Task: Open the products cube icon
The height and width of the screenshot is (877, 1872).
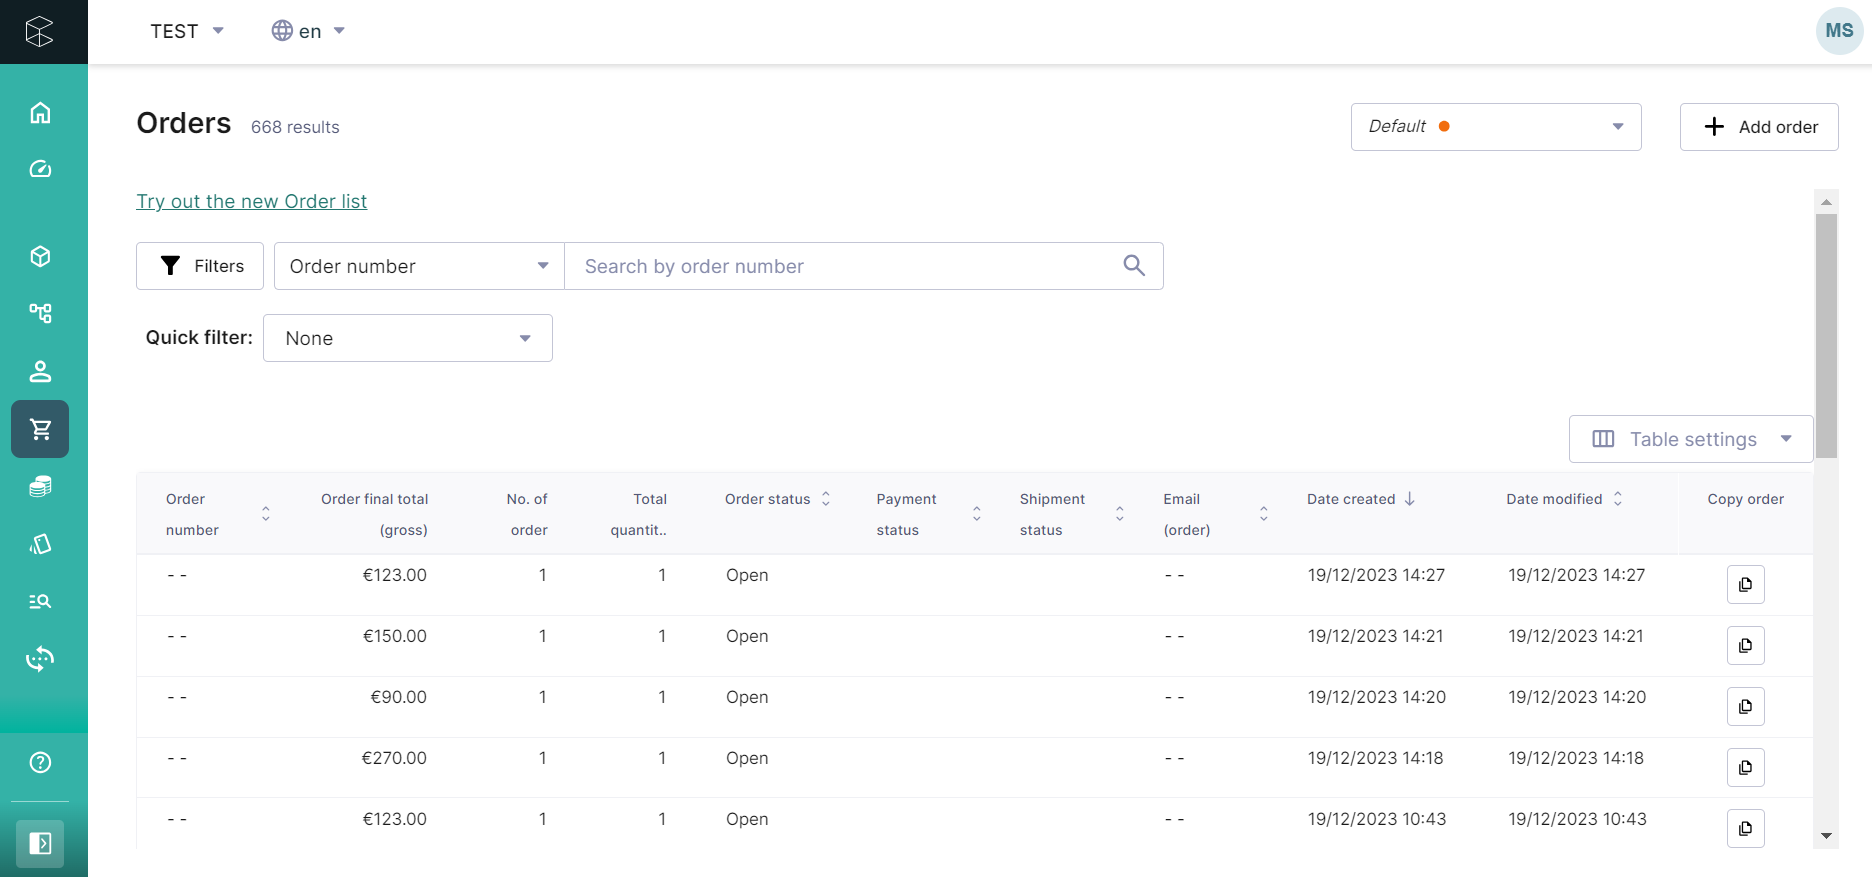Action: coord(40,257)
